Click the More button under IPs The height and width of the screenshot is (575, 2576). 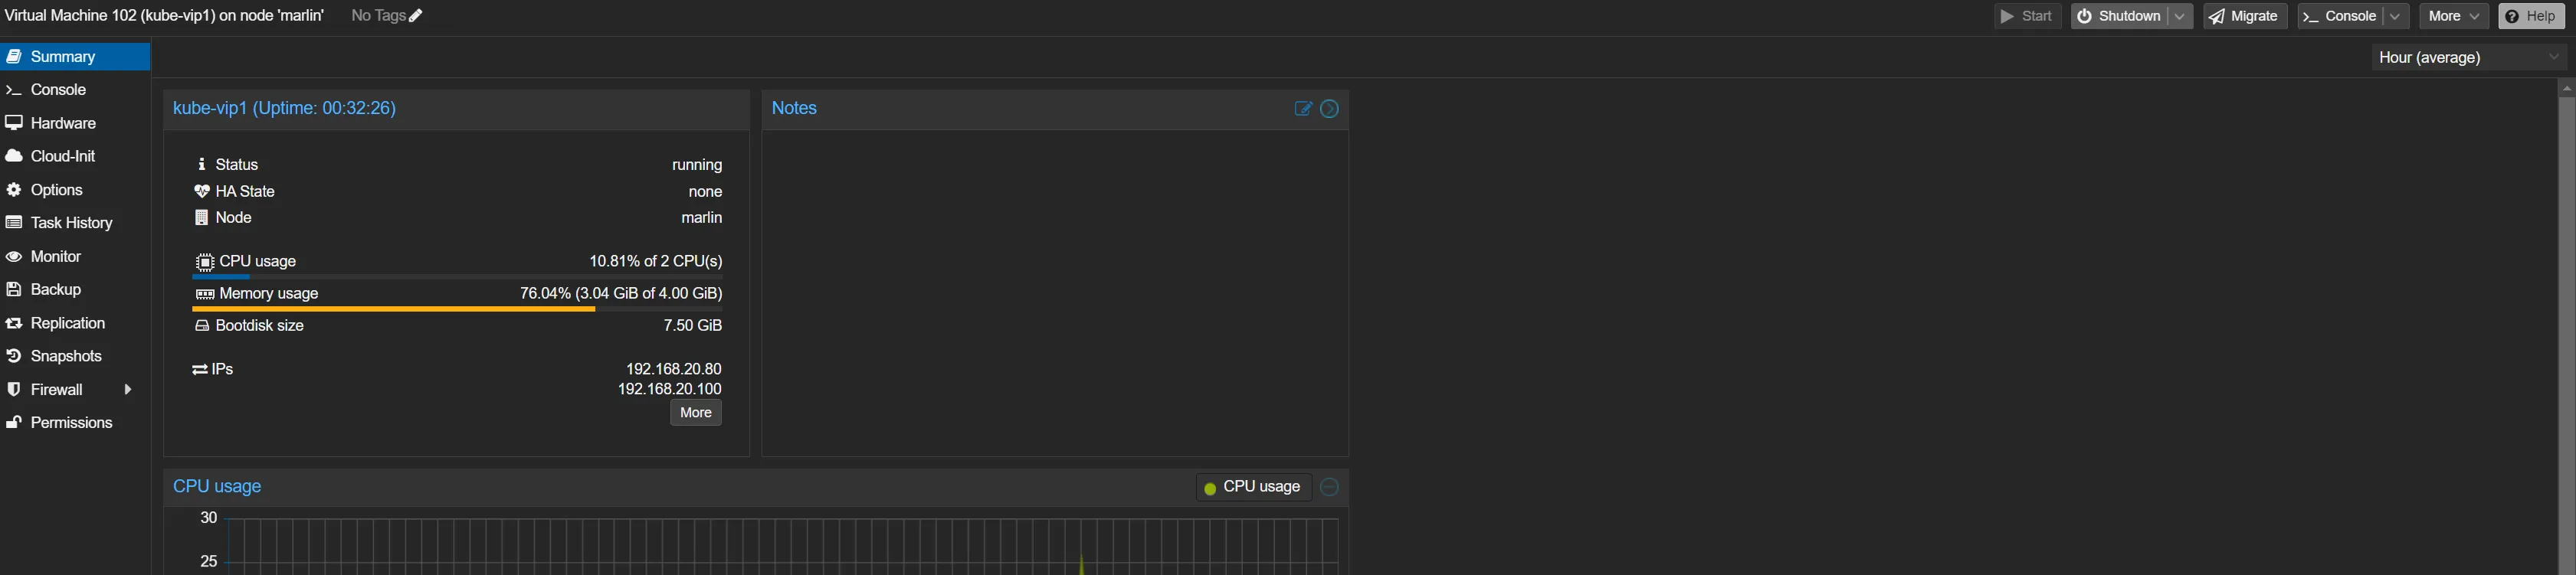pyautogui.click(x=695, y=413)
